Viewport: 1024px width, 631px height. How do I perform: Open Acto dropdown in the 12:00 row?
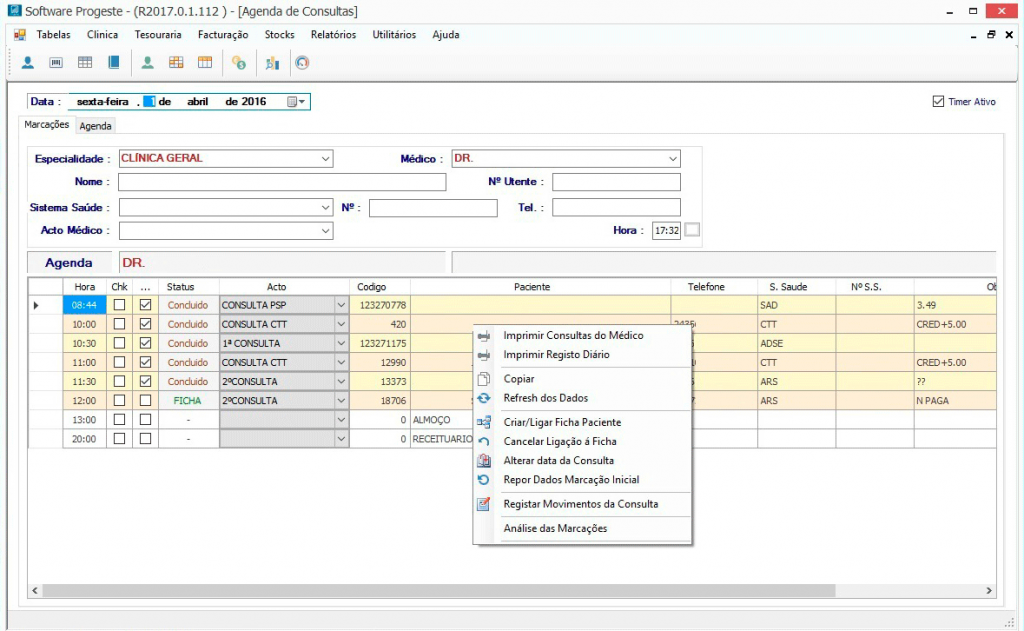click(341, 400)
